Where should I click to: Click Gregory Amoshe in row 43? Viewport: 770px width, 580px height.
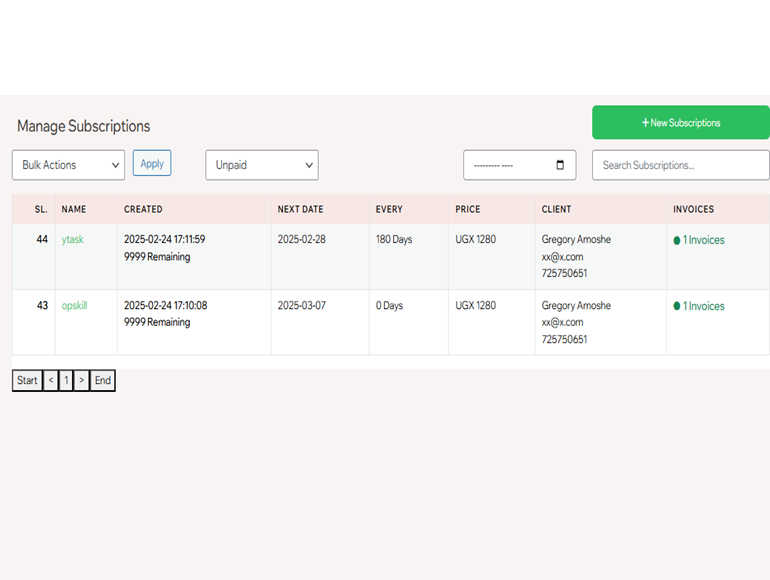coord(576,305)
